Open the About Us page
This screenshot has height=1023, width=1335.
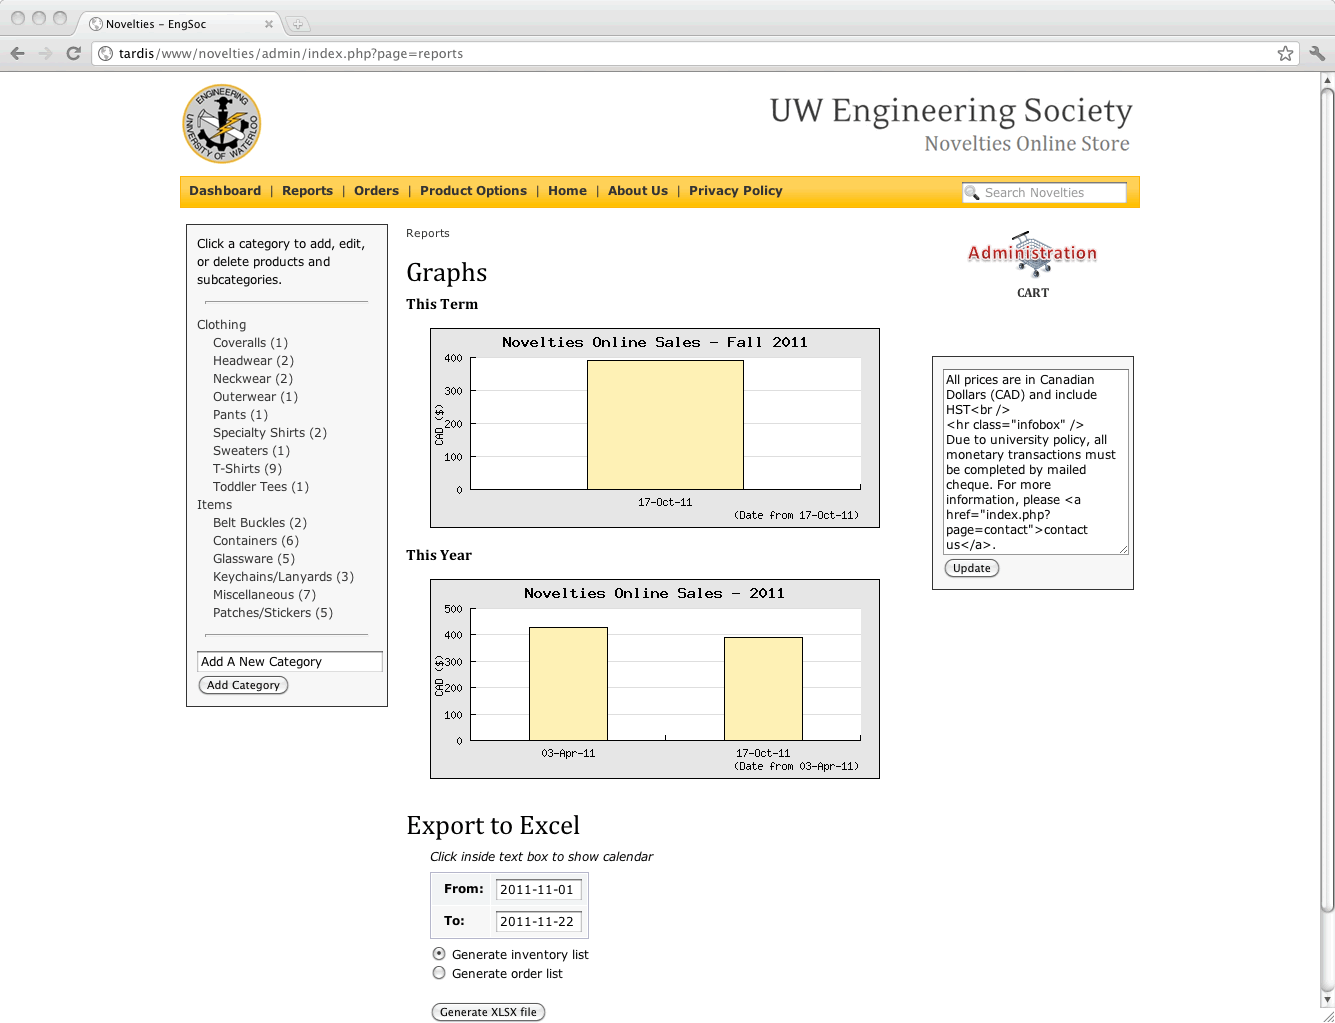coord(638,191)
